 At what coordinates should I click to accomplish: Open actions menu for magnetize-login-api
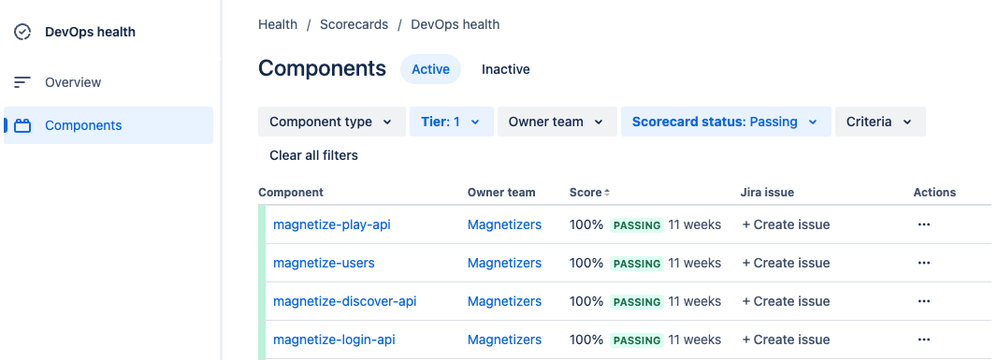click(924, 340)
